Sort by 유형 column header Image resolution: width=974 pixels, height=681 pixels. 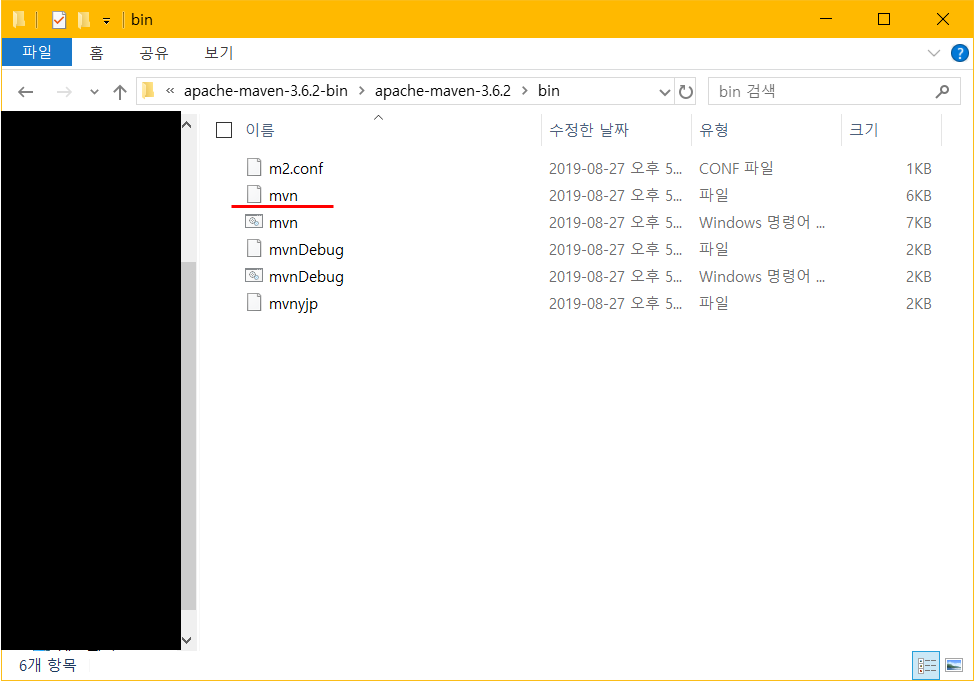714,130
